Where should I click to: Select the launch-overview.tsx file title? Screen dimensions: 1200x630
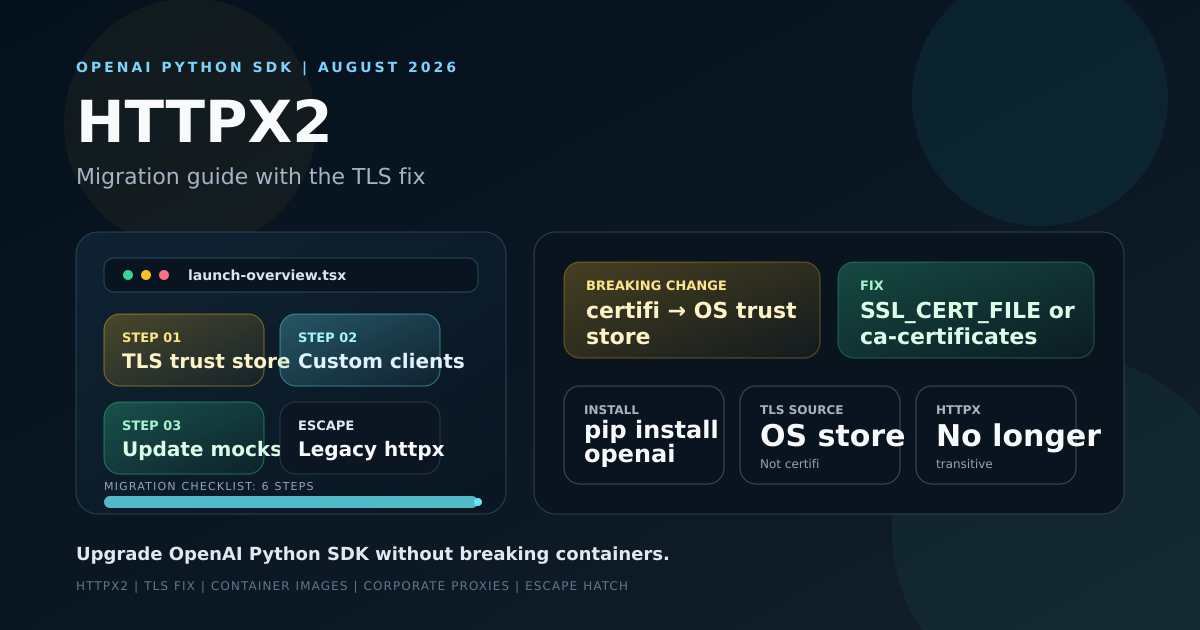[267, 275]
